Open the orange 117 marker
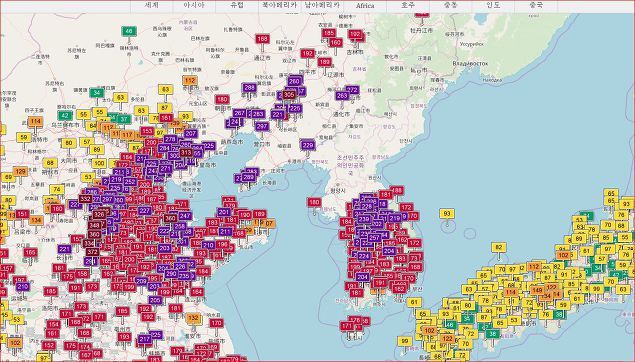The width and height of the screenshot is (635, 362). [127, 134]
